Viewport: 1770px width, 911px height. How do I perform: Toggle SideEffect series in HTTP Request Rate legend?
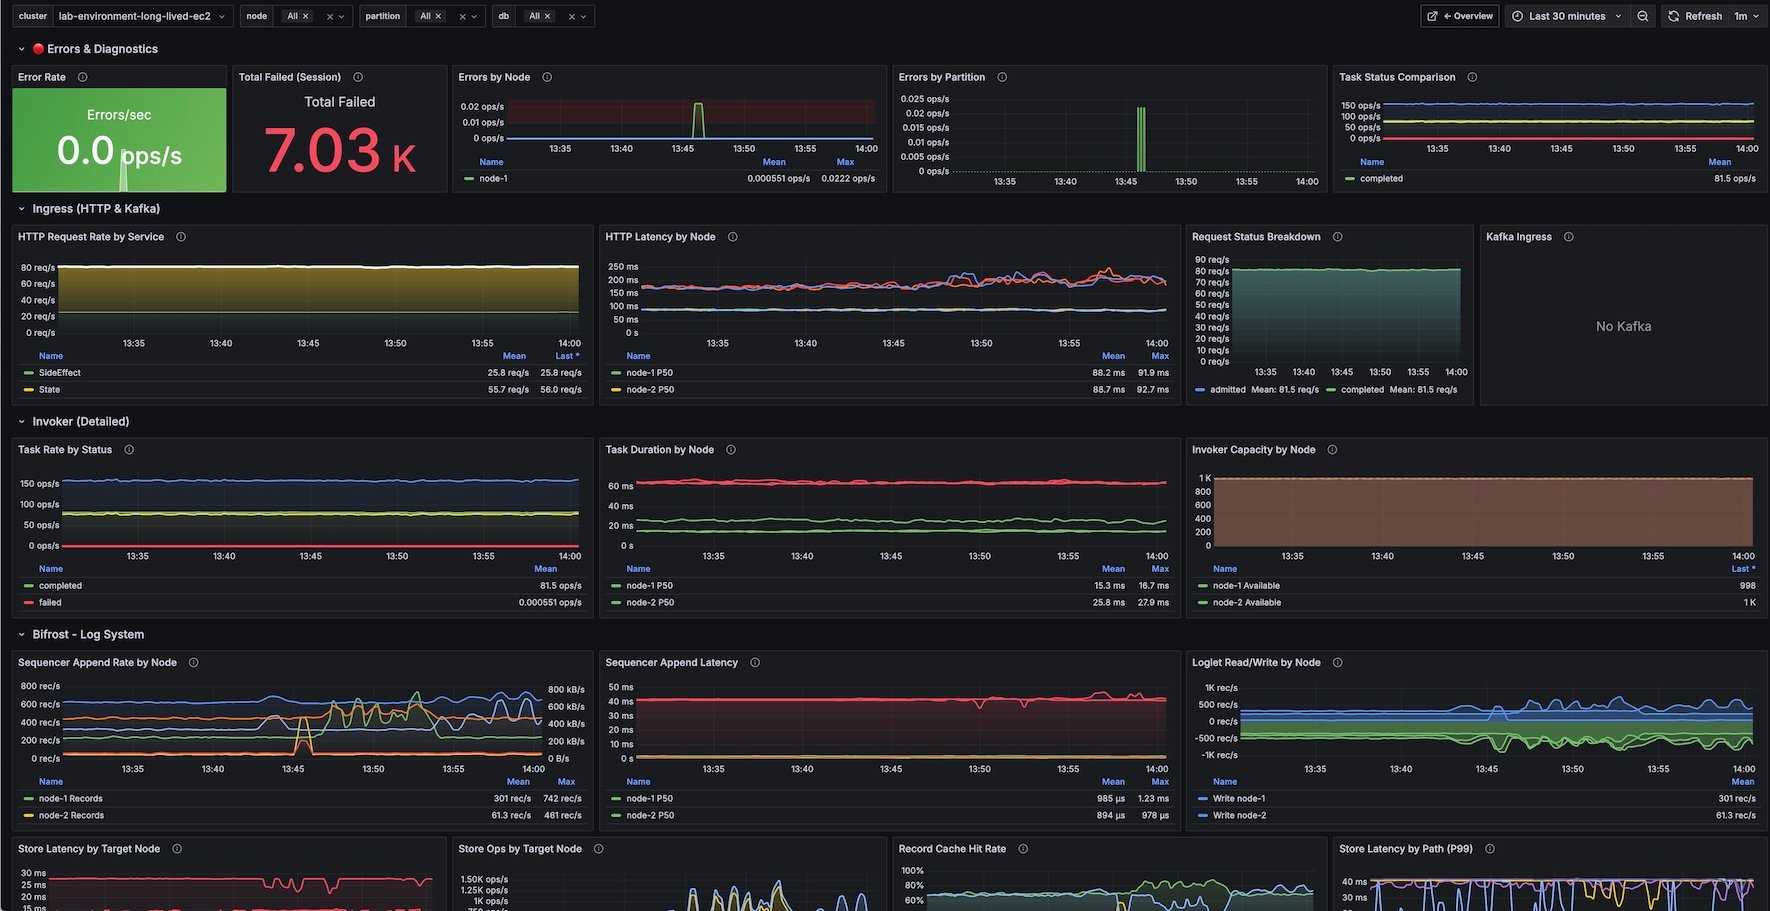click(x=60, y=373)
